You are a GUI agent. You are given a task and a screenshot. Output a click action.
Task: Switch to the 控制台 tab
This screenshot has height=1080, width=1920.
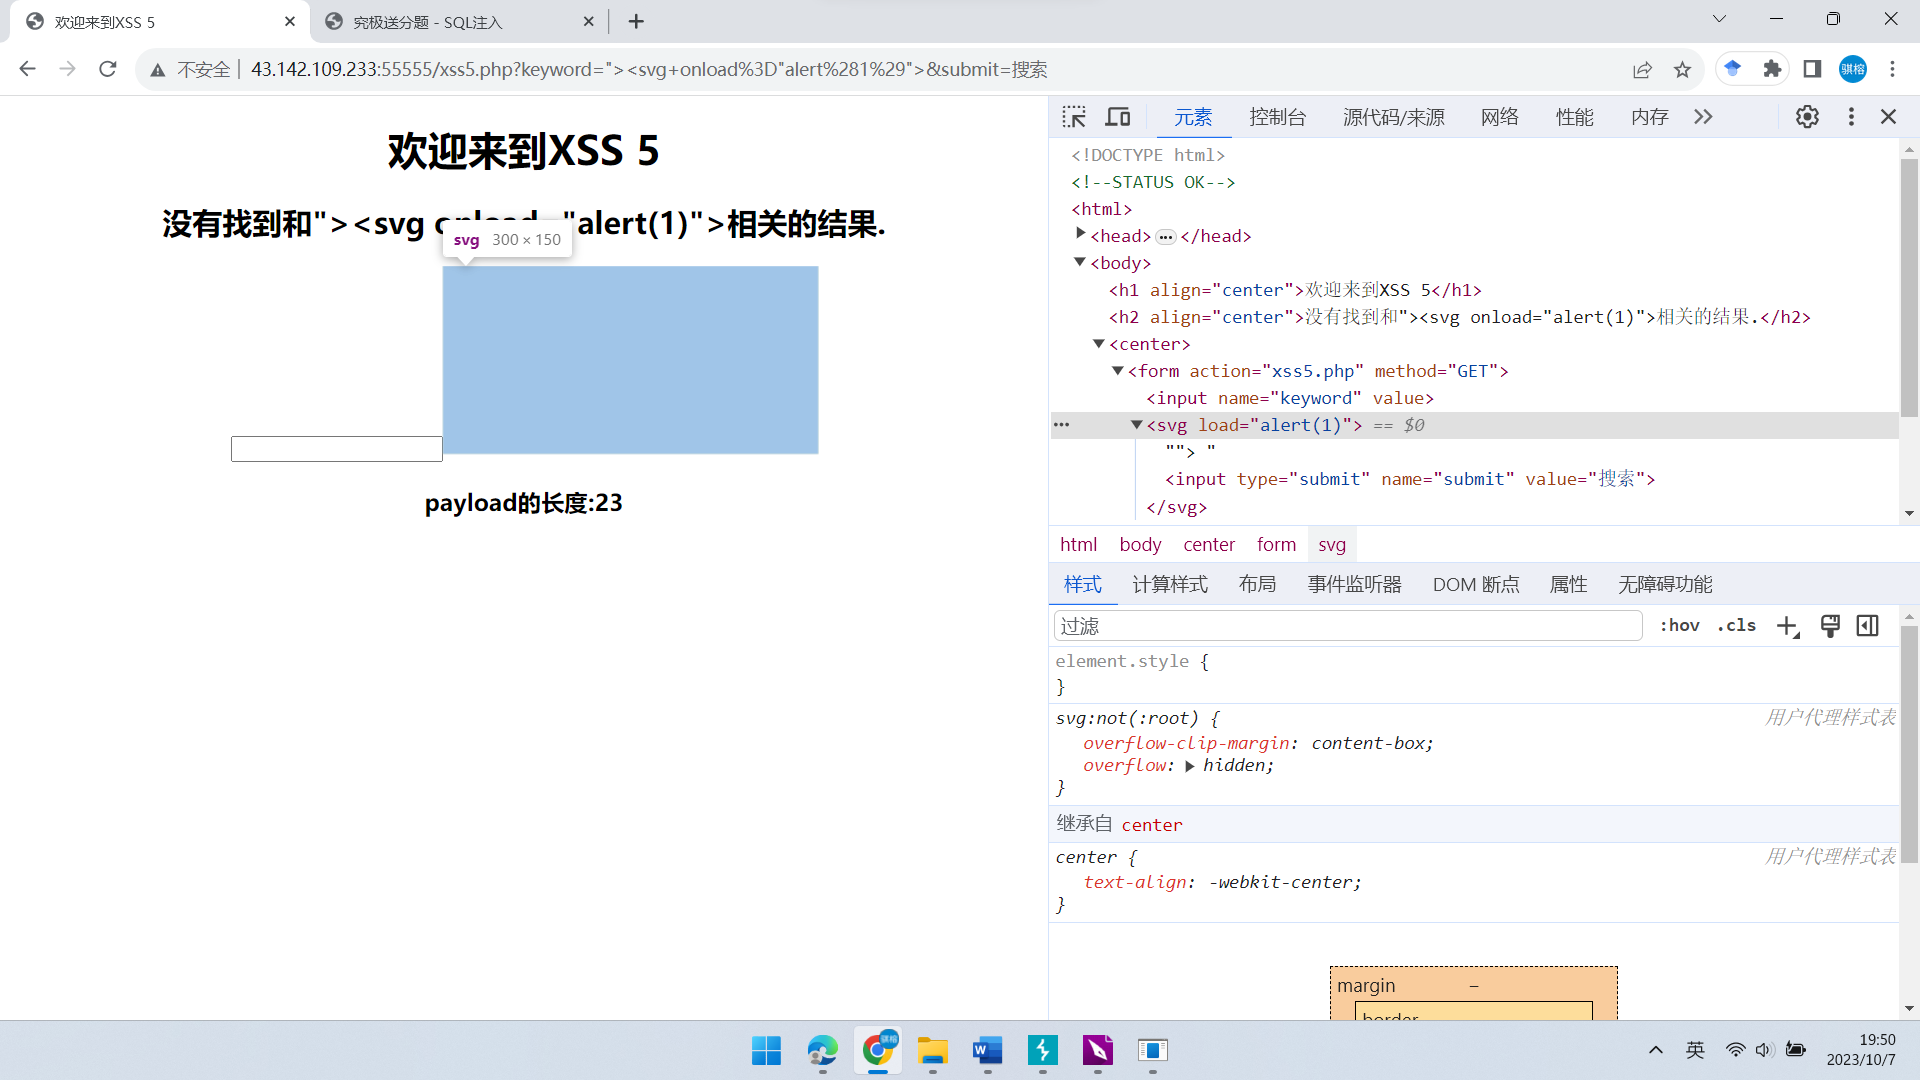coord(1278,117)
